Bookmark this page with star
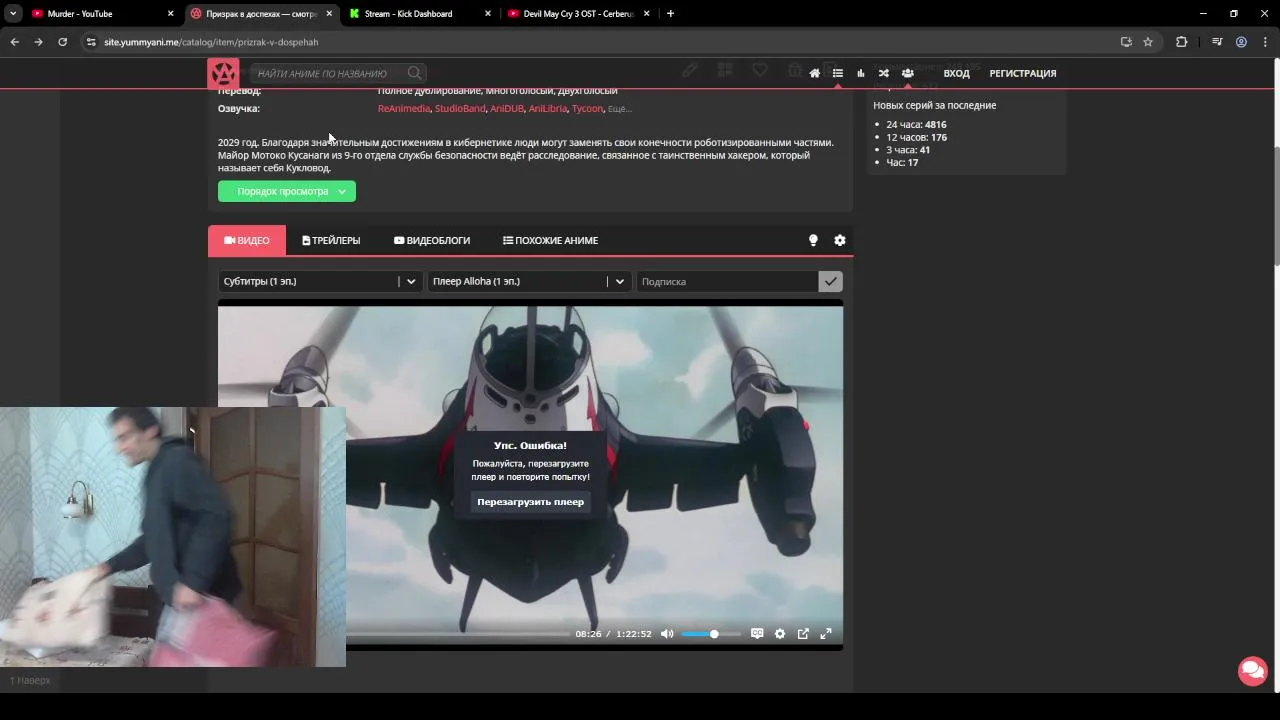 point(1148,42)
